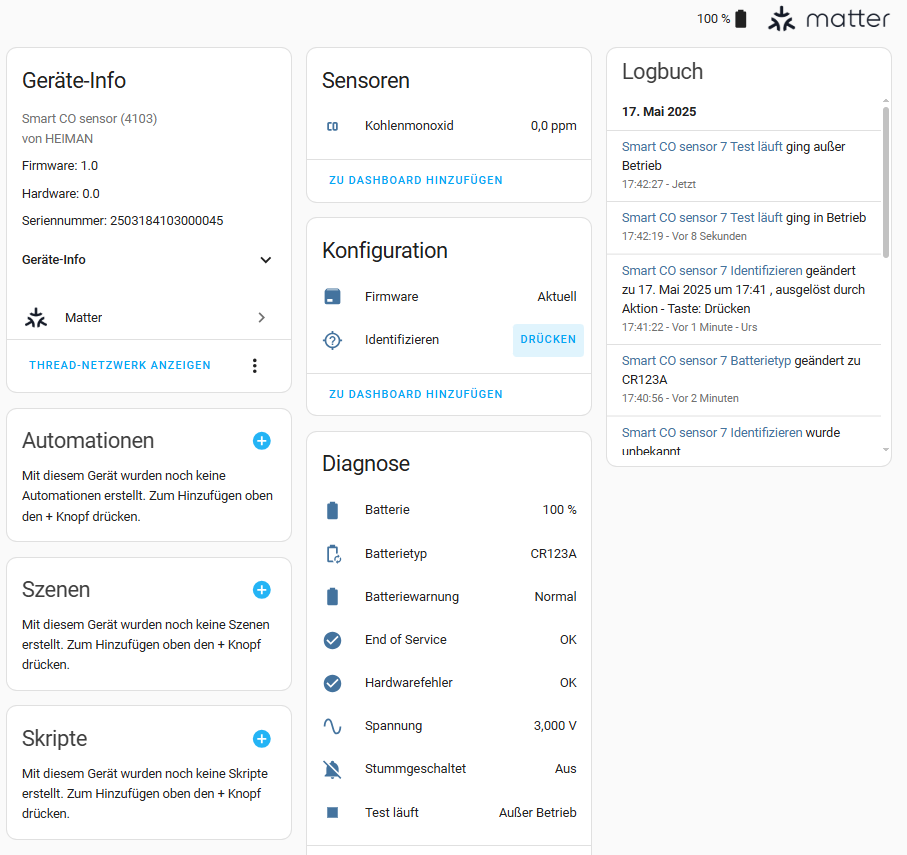Click the Identifizieren target icon

pos(333,340)
